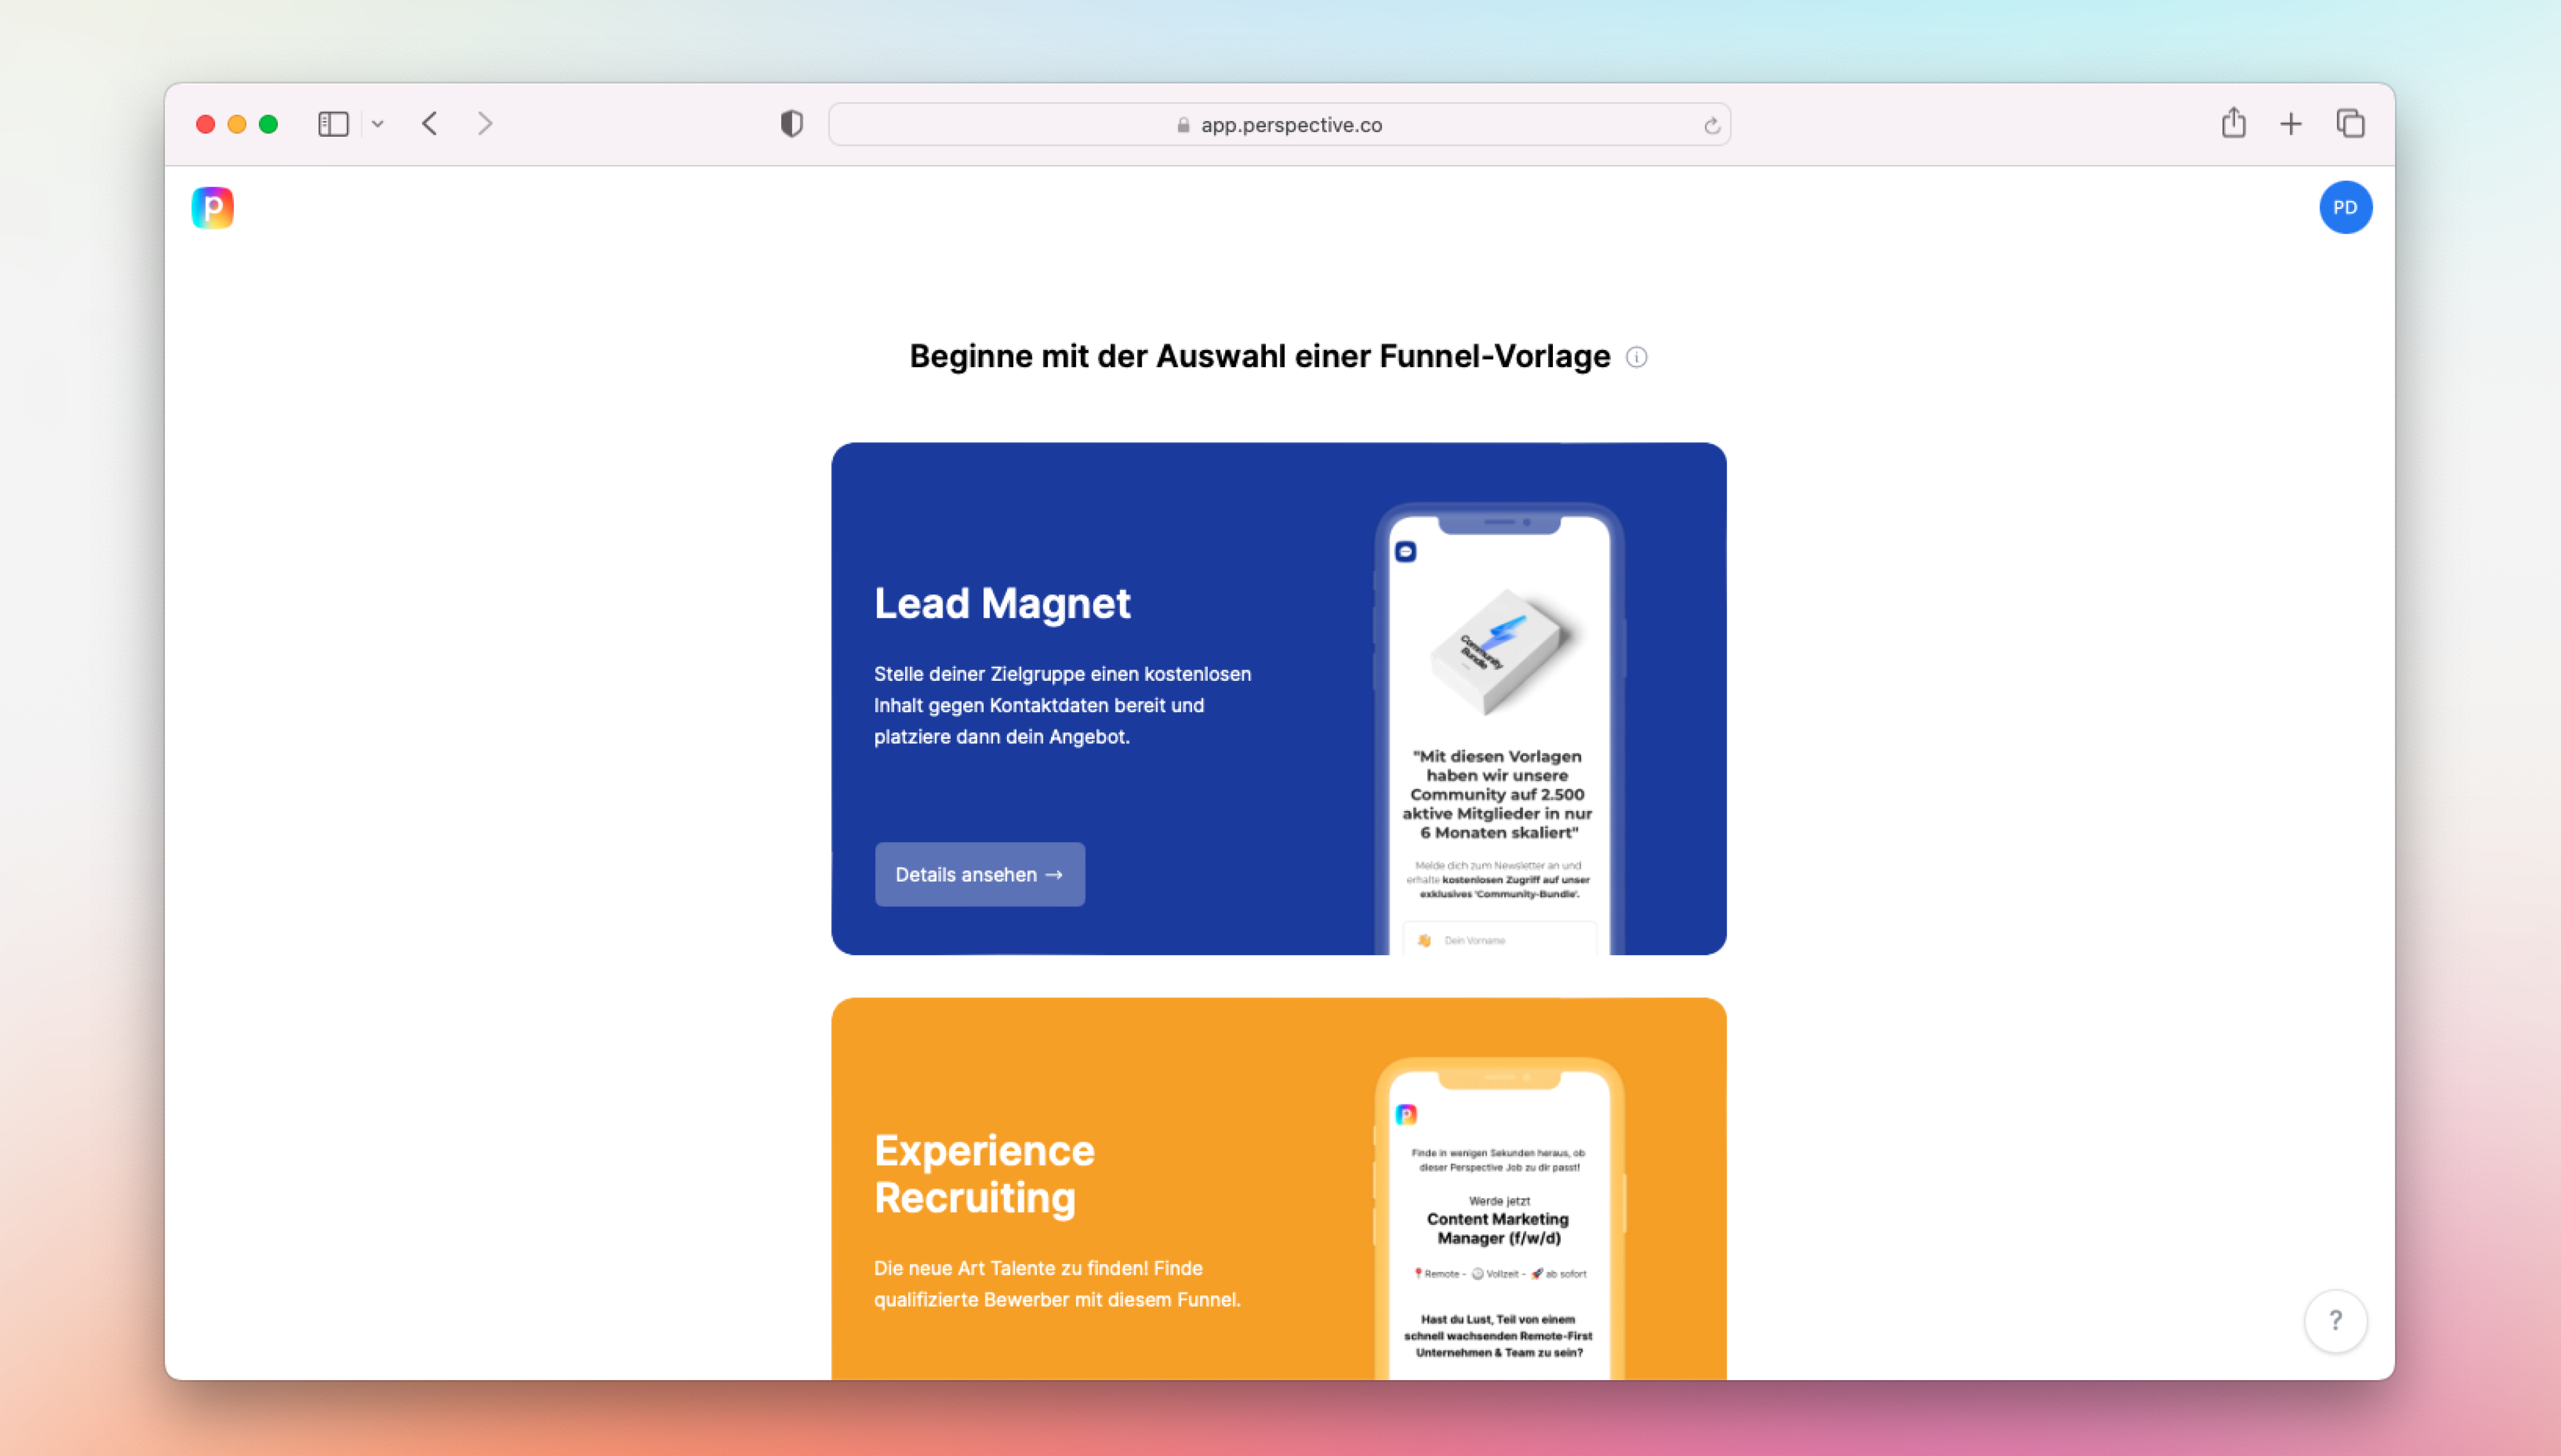This screenshot has width=2561, height=1456.
Task: Click the Details ansehen button
Action: [x=979, y=874]
